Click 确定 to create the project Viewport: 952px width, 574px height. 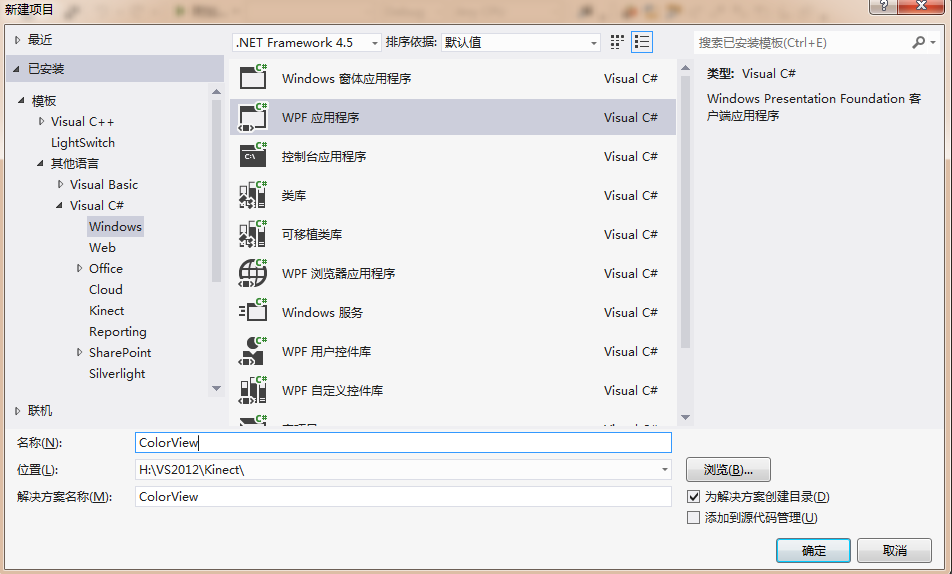click(x=813, y=550)
